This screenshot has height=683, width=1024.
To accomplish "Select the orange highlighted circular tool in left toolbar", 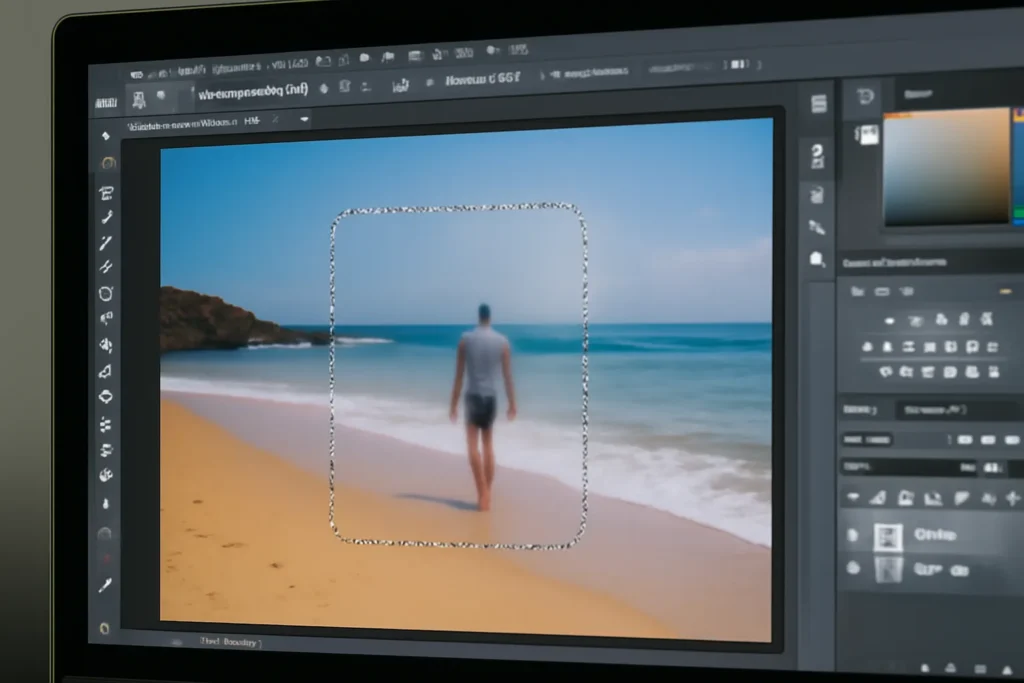I will (108, 163).
